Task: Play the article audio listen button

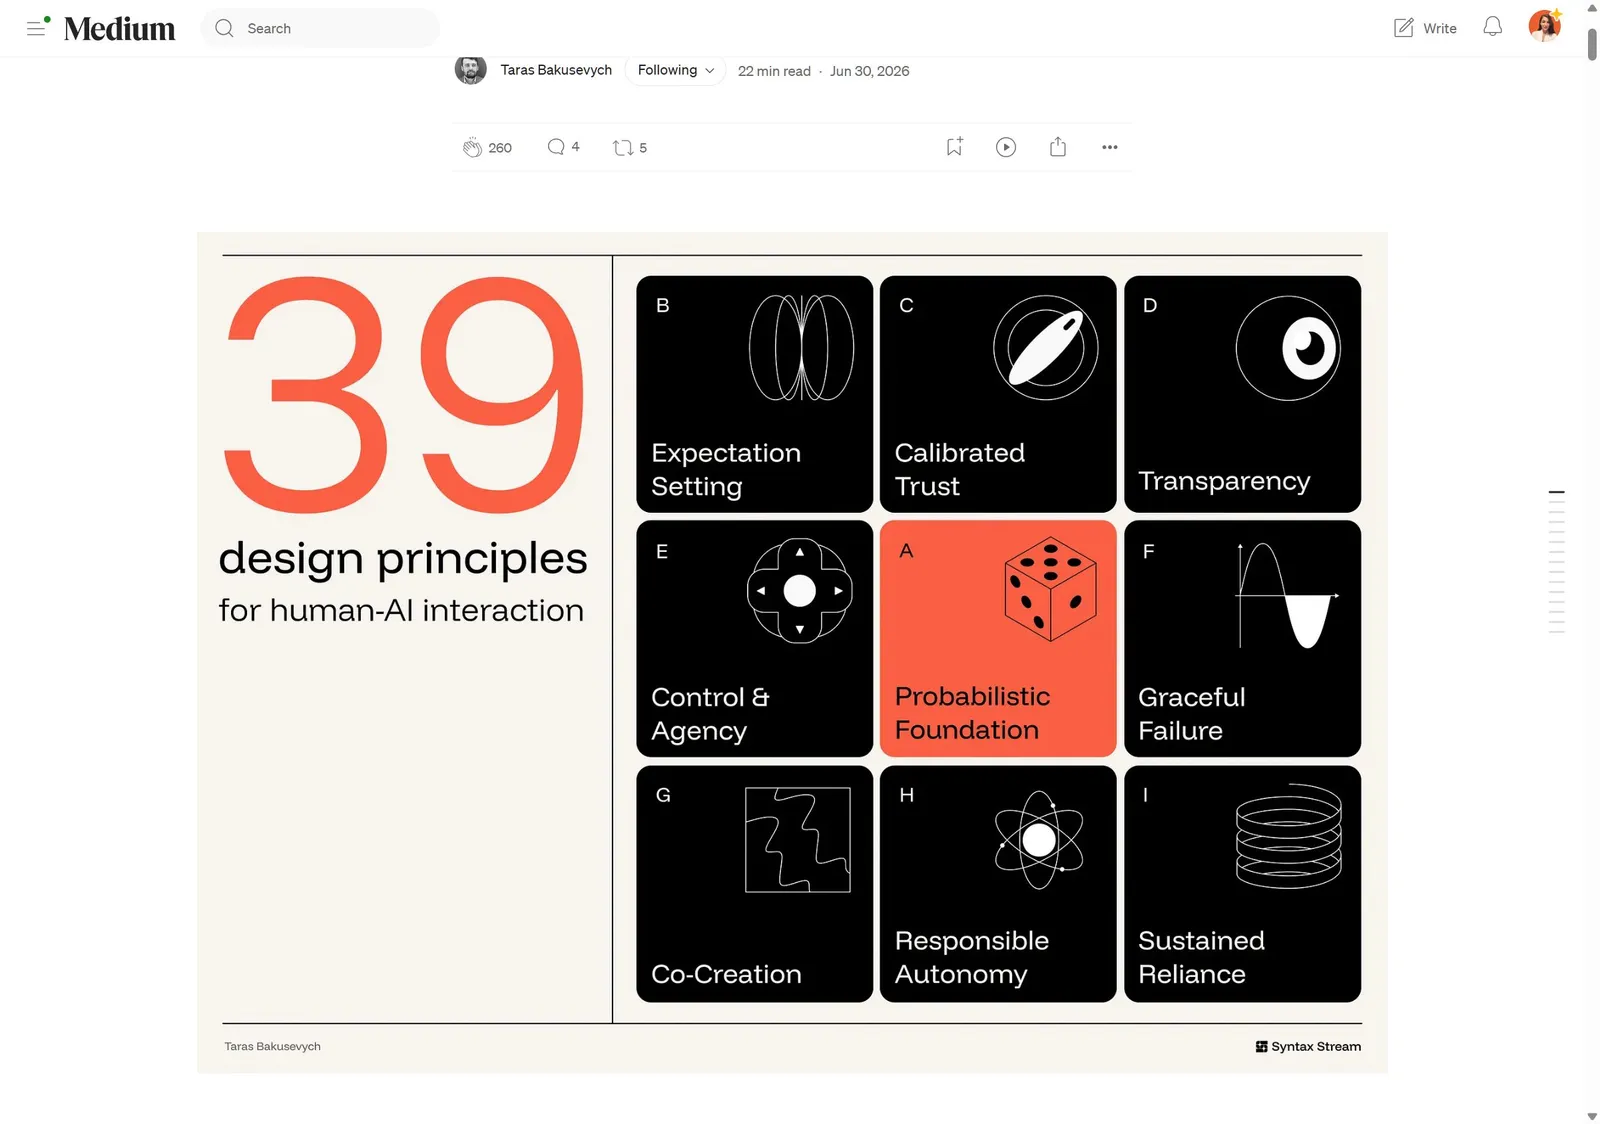Action: coord(1006,147)
